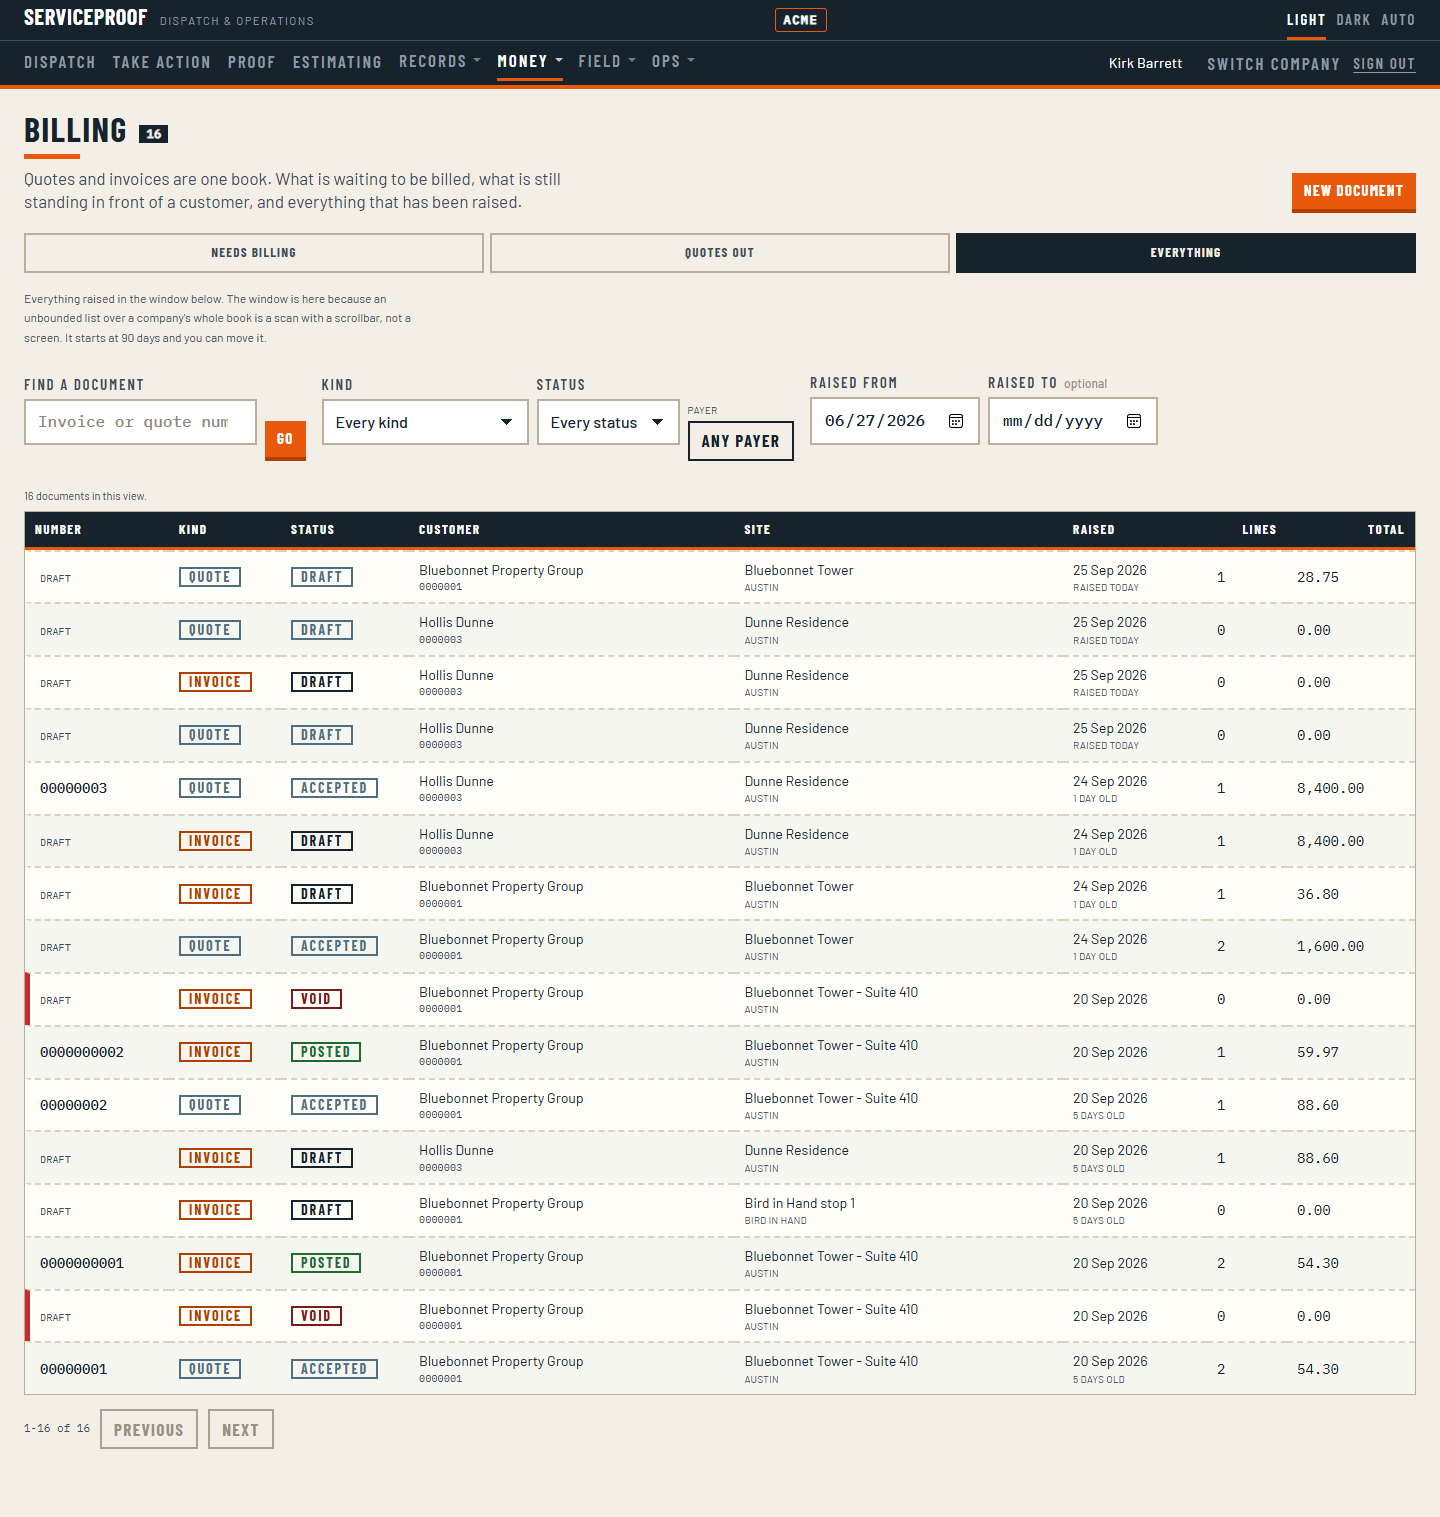
Task: Switch theme to Auto
Action: [1398, 20]
